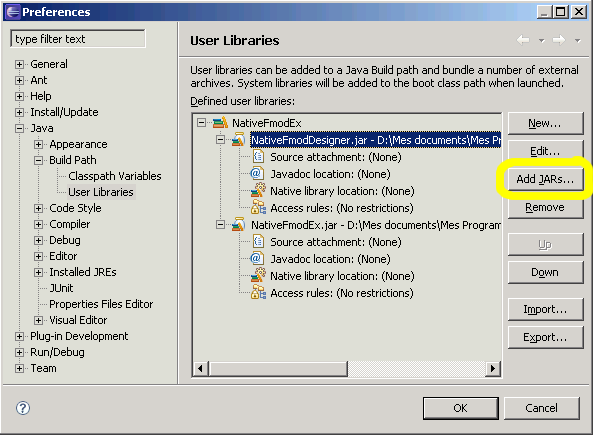Focus the type filter text field
Screen dimensions: 593x435
tap(78, 39)
